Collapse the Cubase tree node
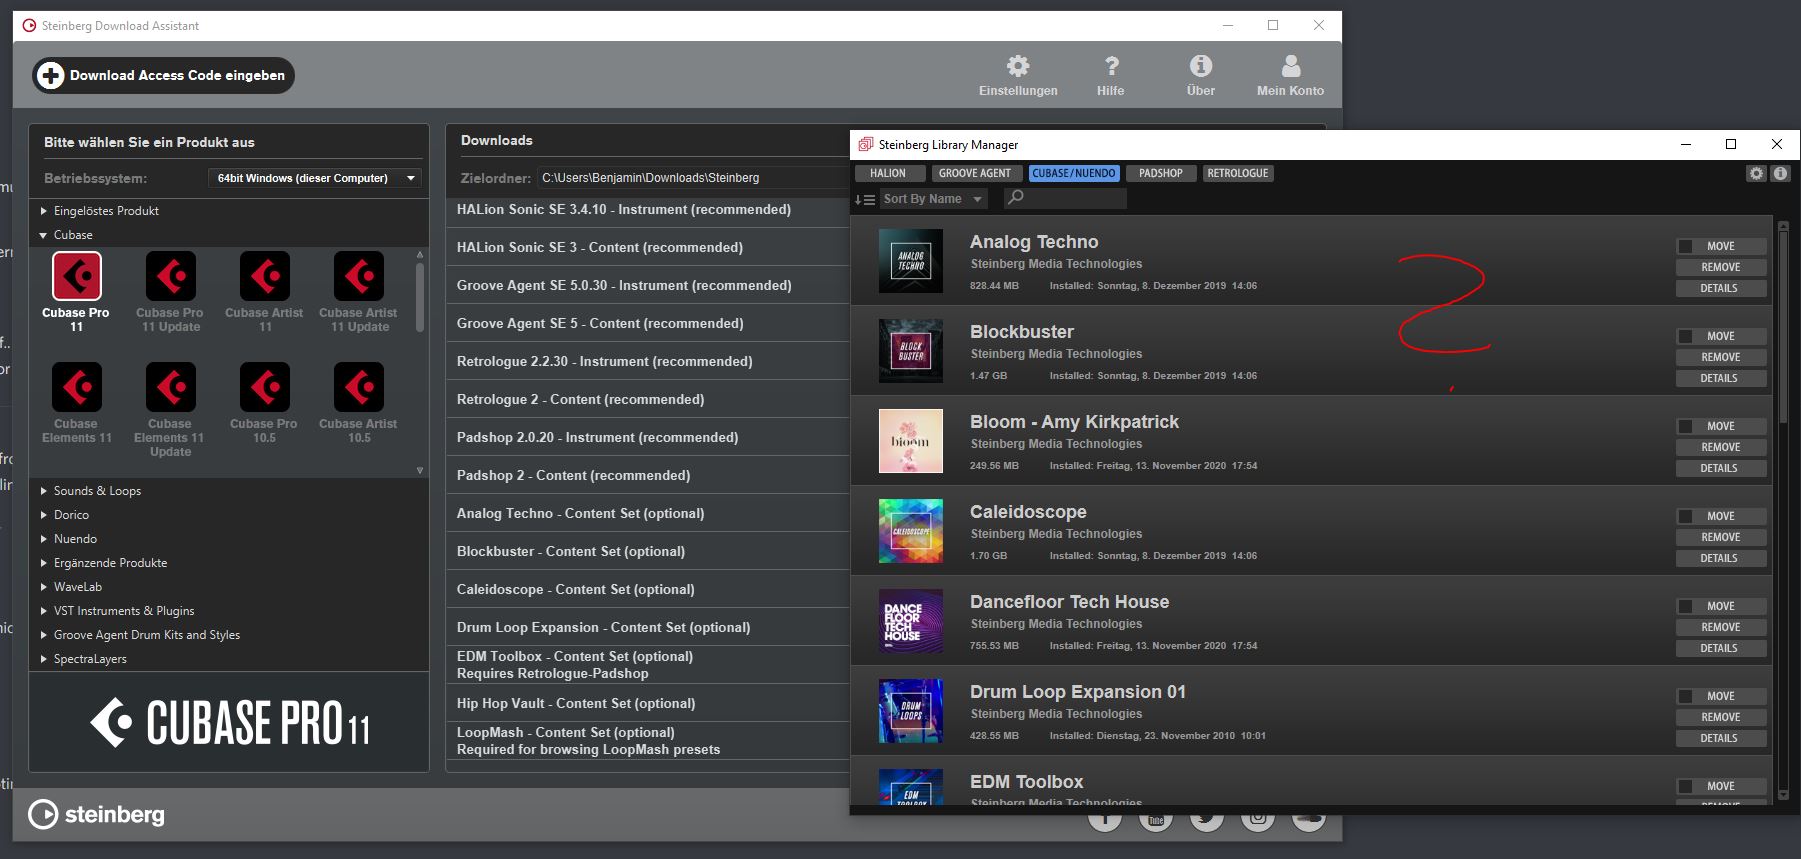1801x859 pixels. click(x=44, y=235)
